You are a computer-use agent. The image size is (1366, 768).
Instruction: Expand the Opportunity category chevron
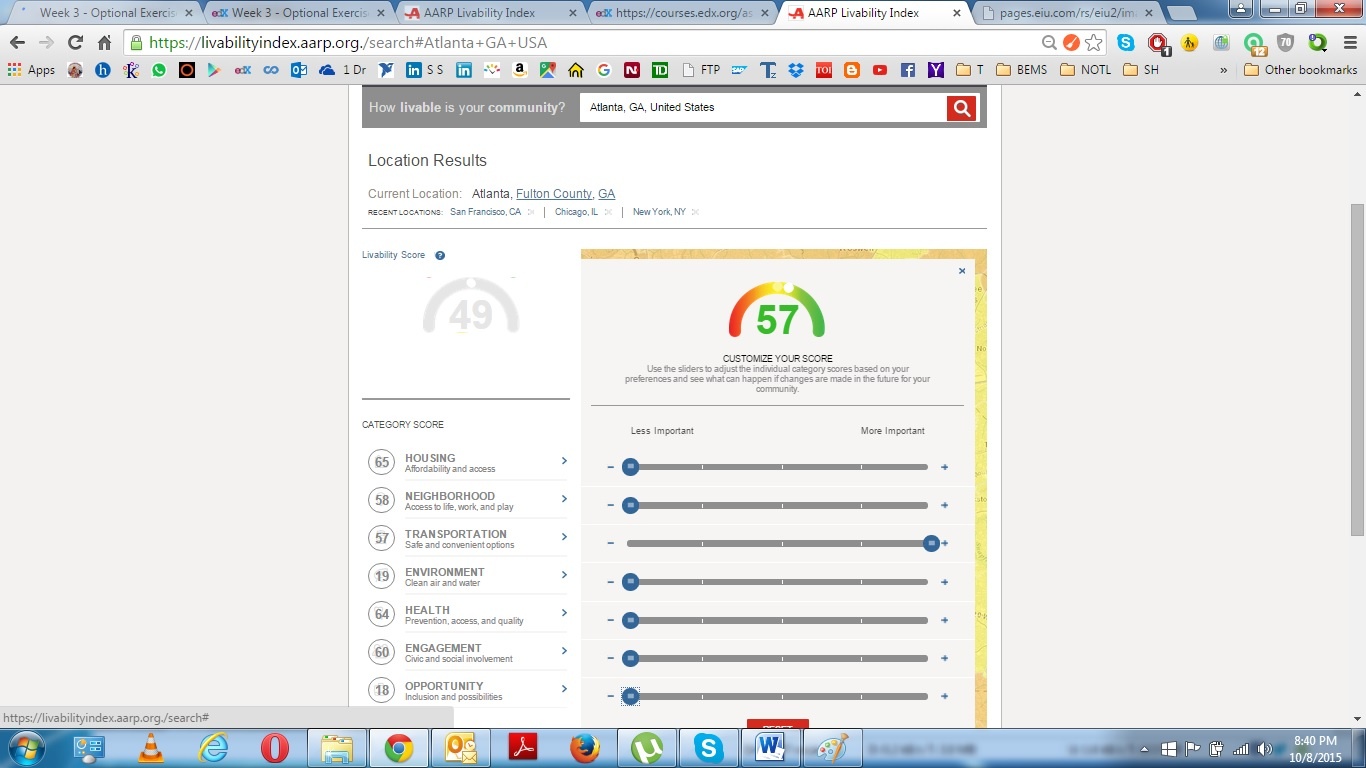pyautogui.click(x=564, y=689)
